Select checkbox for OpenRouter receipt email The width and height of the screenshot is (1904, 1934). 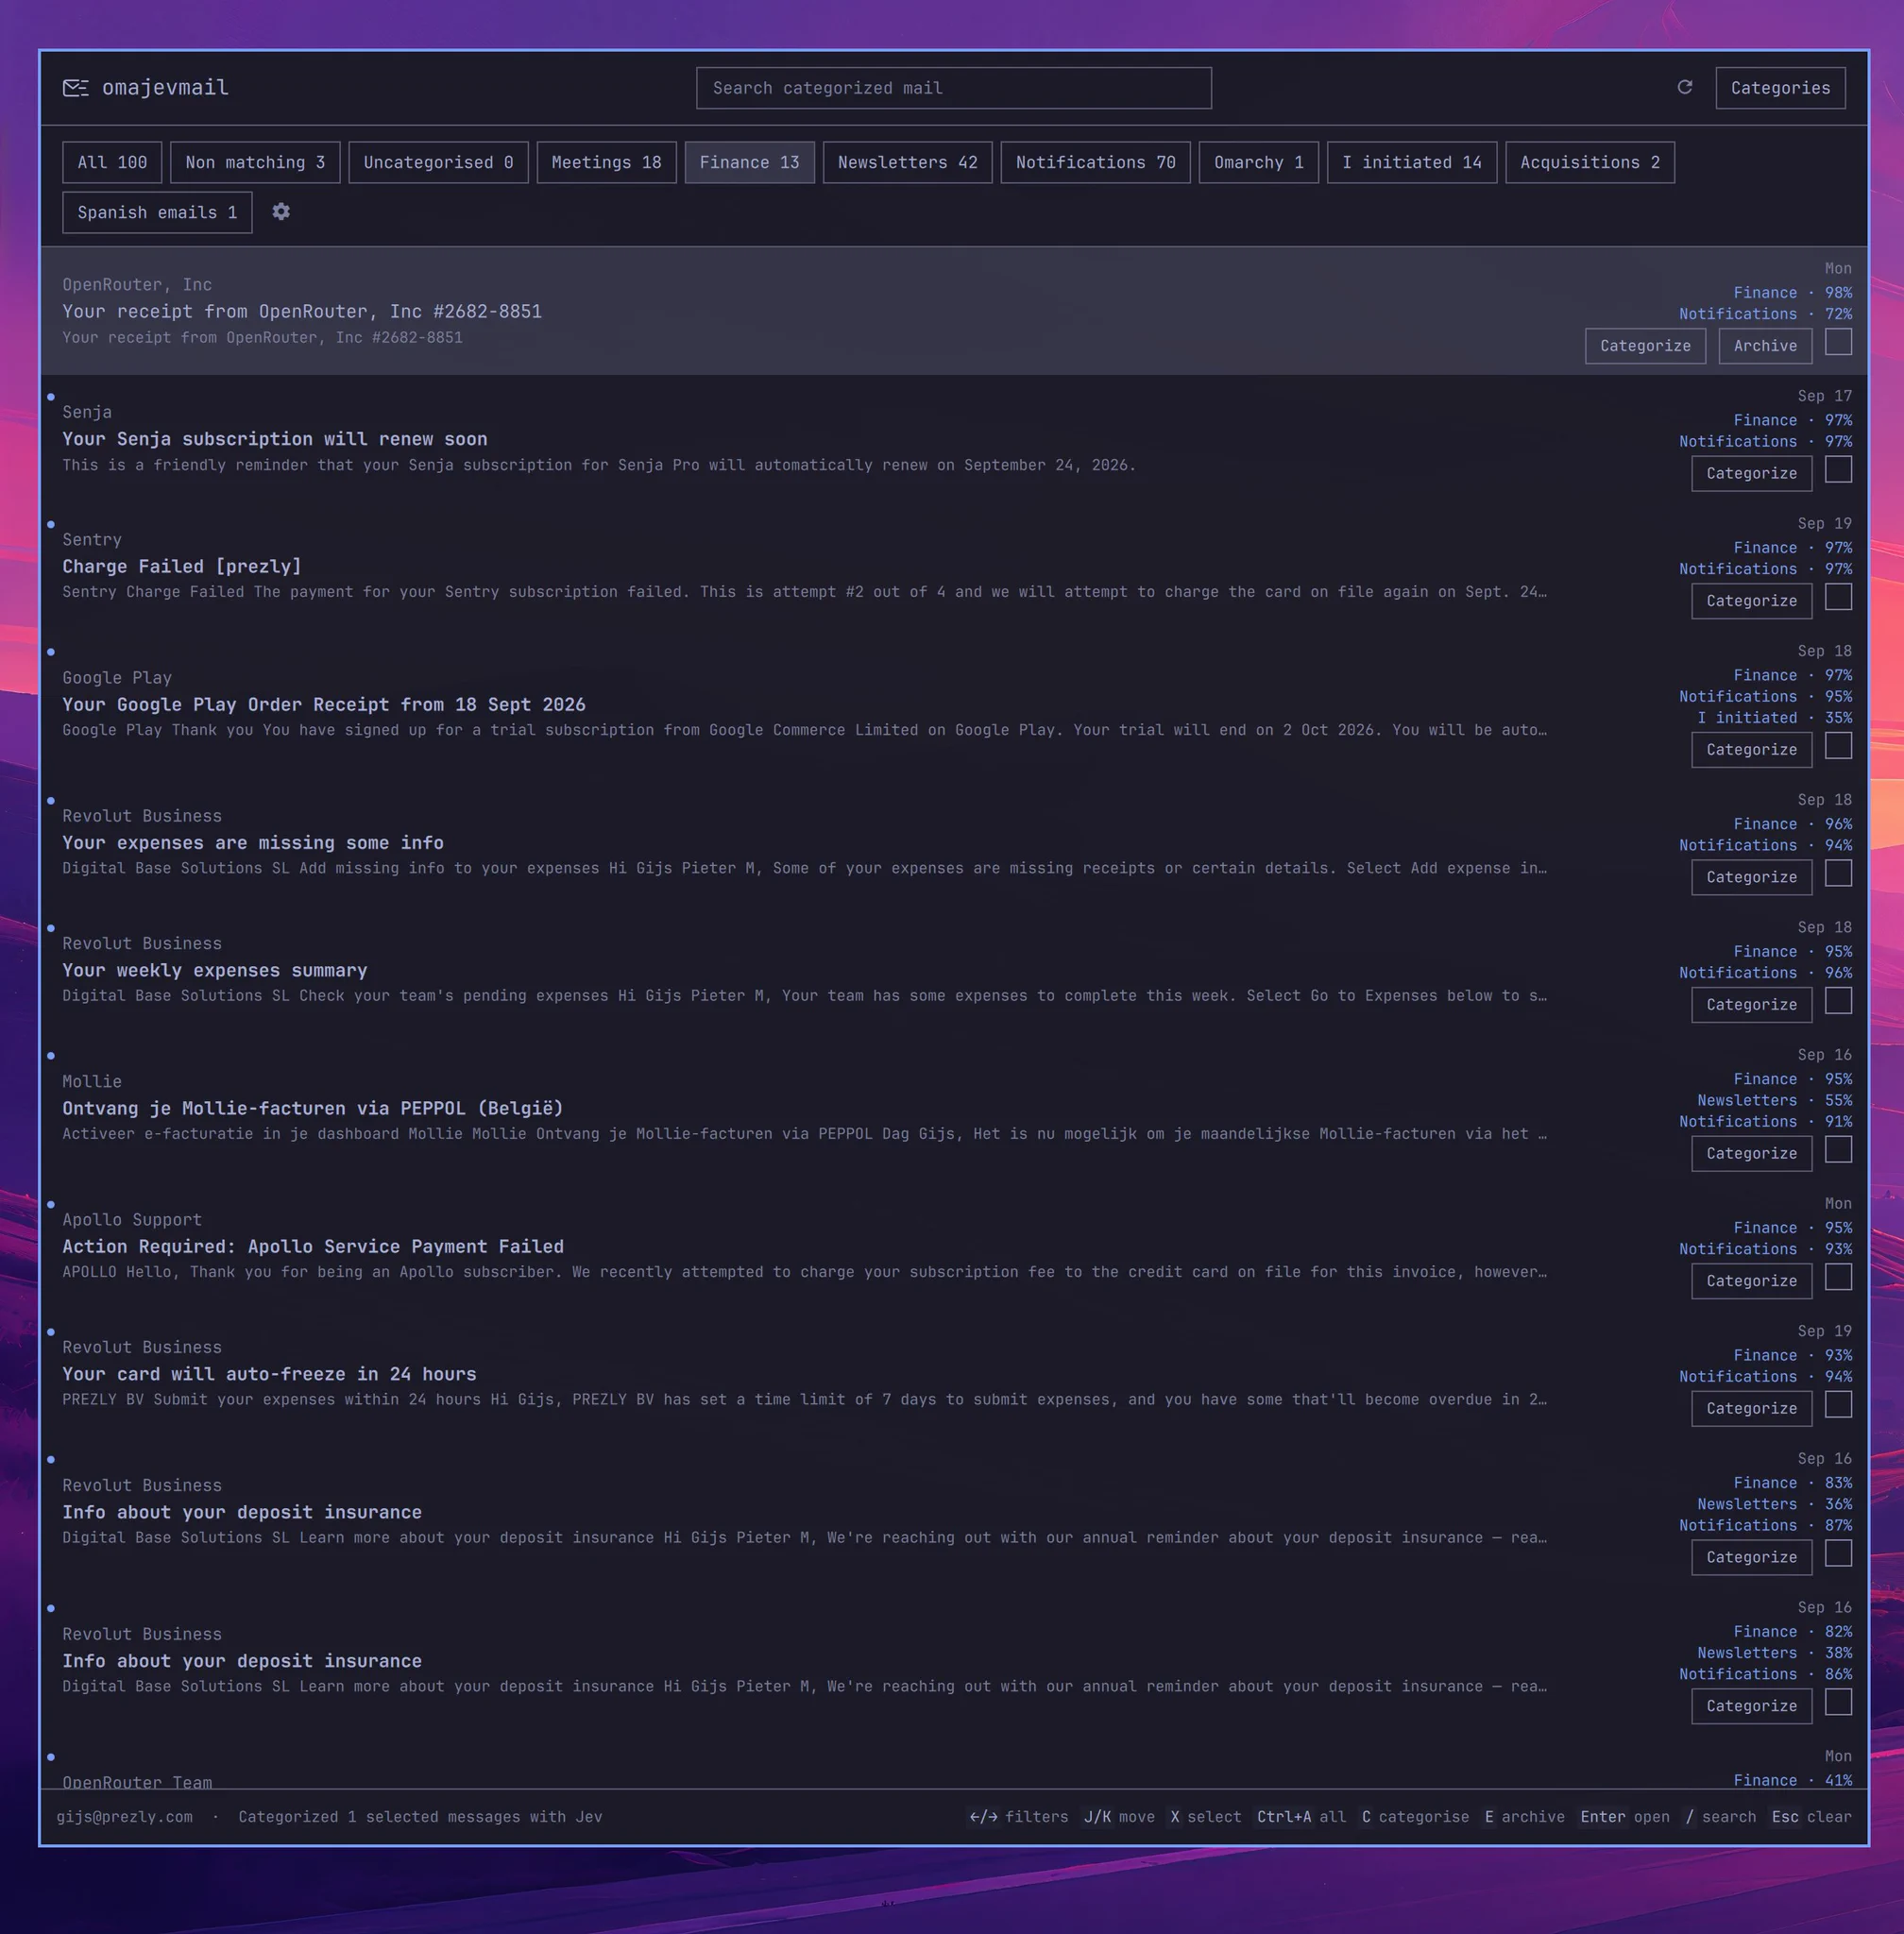click(1838, 342)
